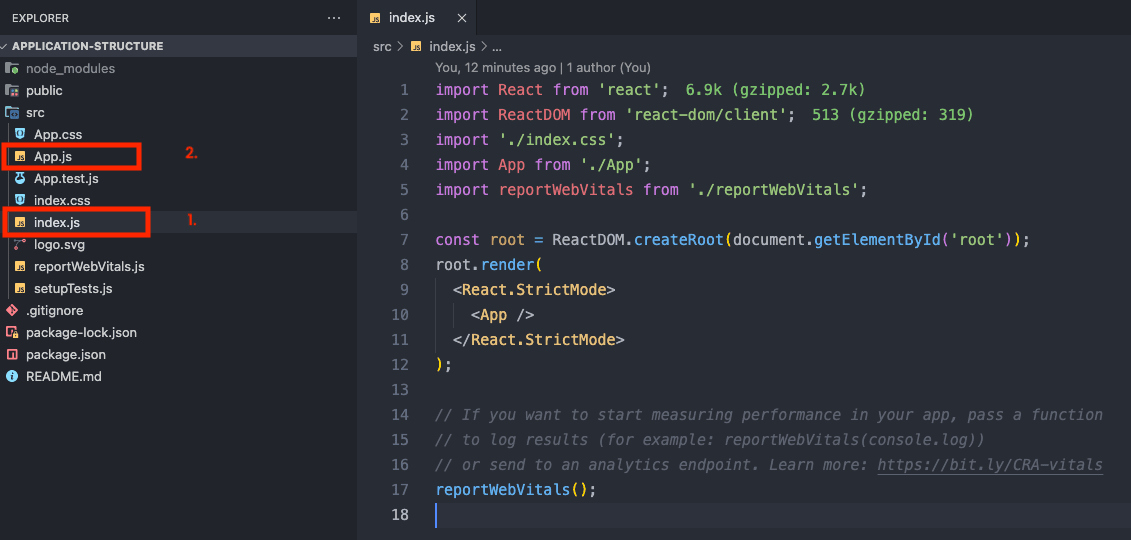Click the lock icon beside package-lock.json
This screenshot has width=1131, height=540.
(x=12, y=333)
